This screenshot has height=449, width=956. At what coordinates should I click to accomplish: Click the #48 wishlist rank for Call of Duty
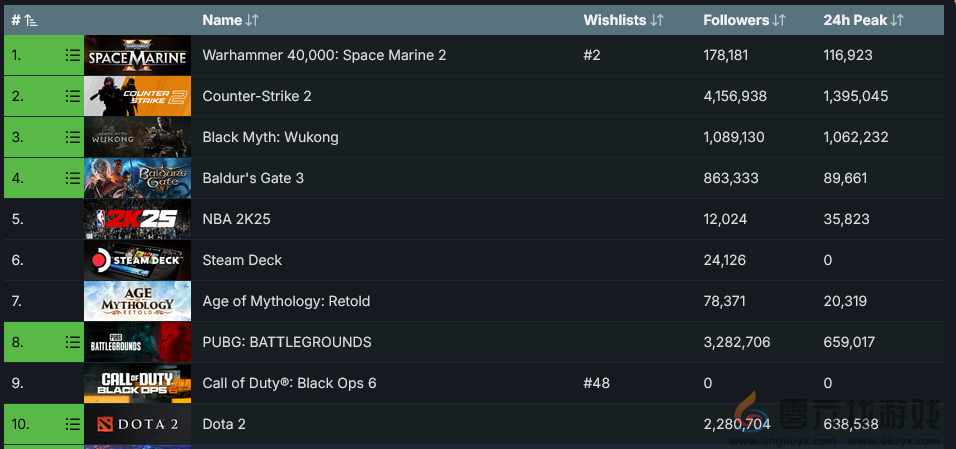pos(596,383)
